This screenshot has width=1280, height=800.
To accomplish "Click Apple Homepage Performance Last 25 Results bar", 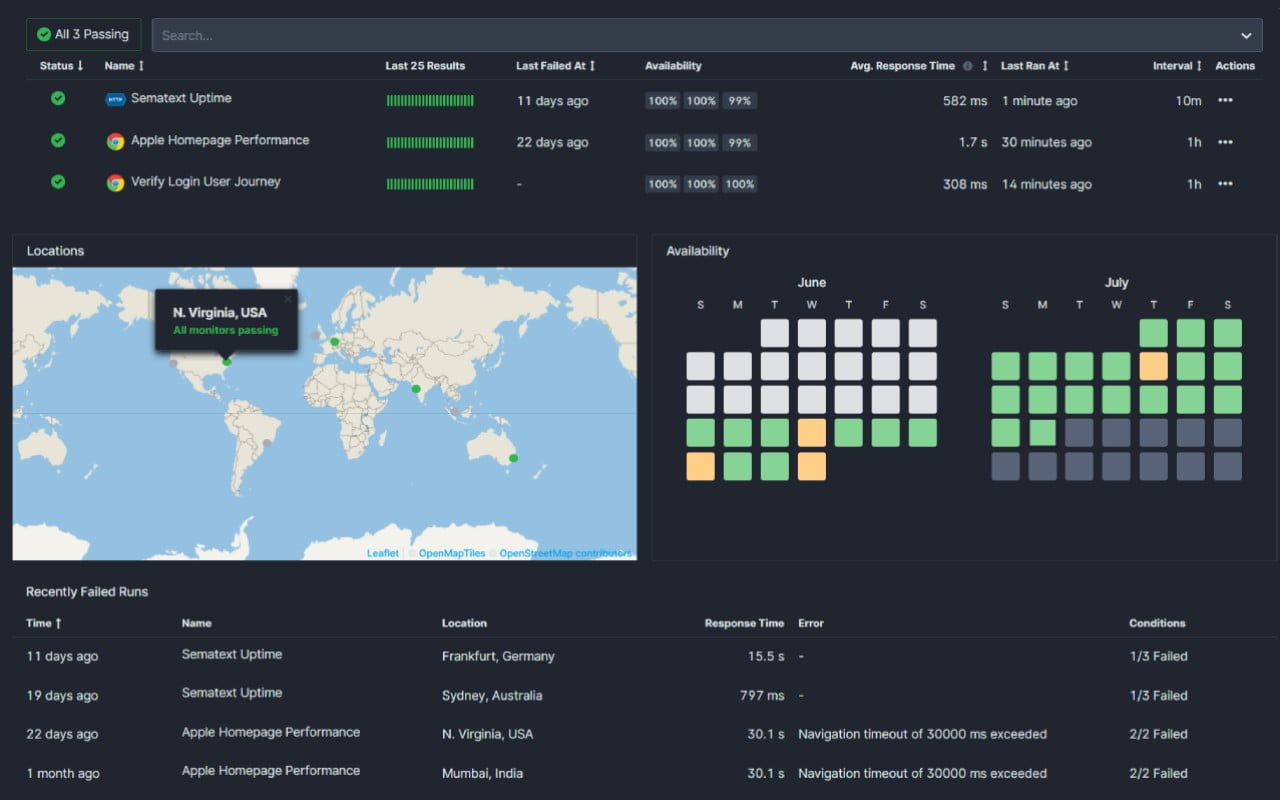I will pyautogui.click(x=430, y=143).
